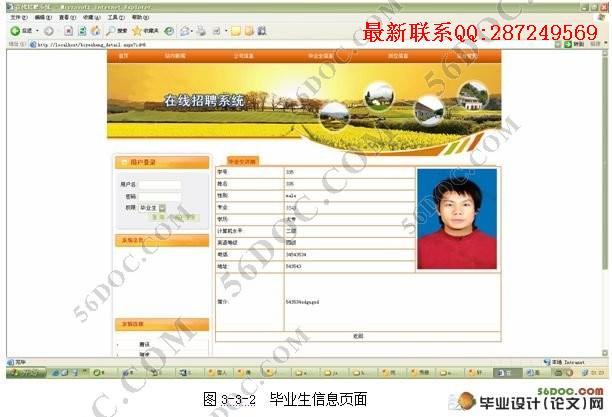
Task: Click the Internet zone status bar indicator
Action: pos(565,362)
